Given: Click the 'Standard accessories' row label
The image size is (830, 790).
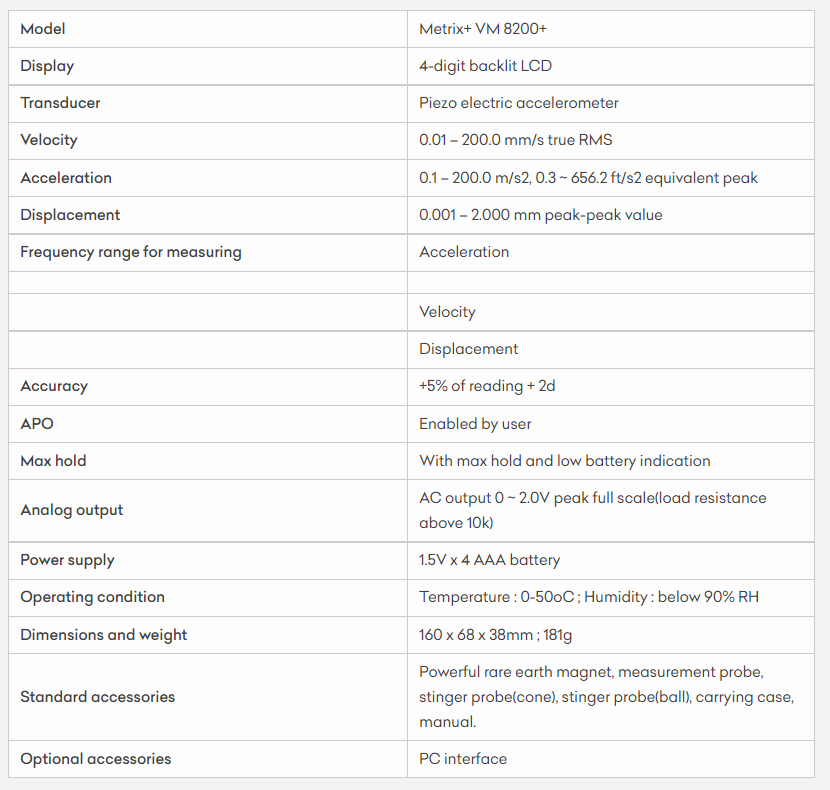Looking at the screenshot, I should 97,697.
